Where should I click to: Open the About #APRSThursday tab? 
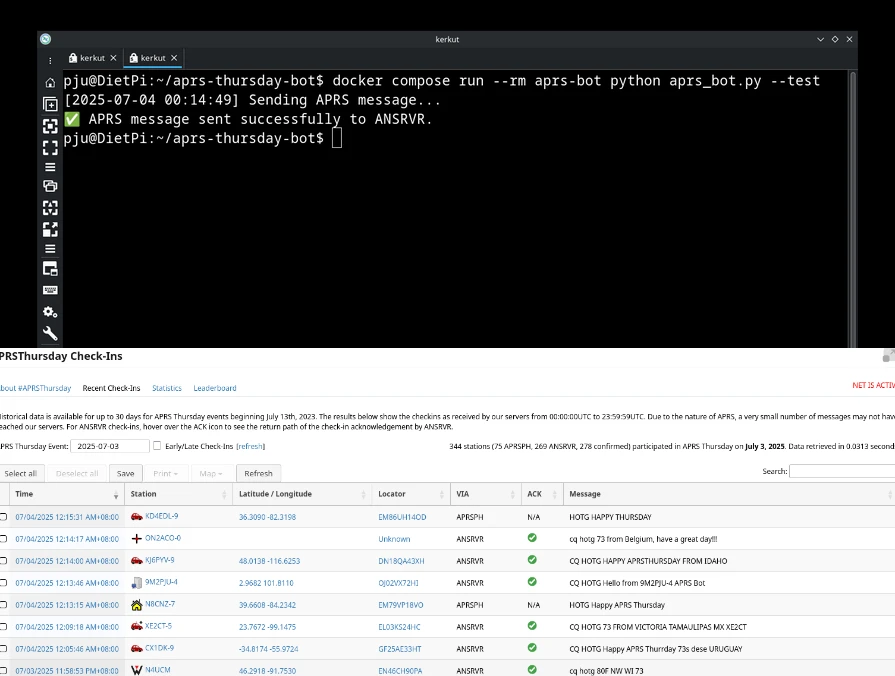35,388
